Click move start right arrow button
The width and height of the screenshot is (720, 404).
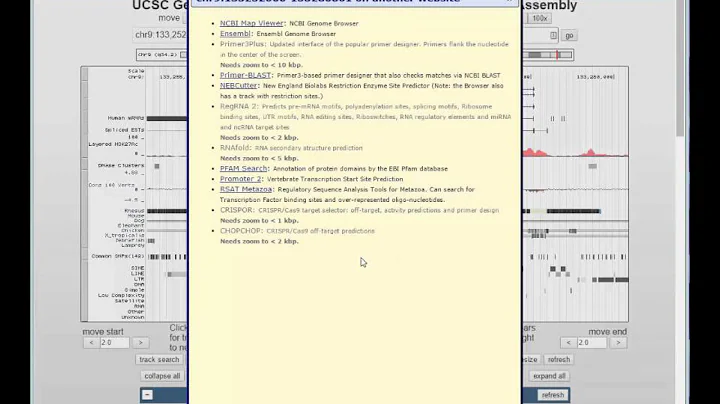point(141,342)
